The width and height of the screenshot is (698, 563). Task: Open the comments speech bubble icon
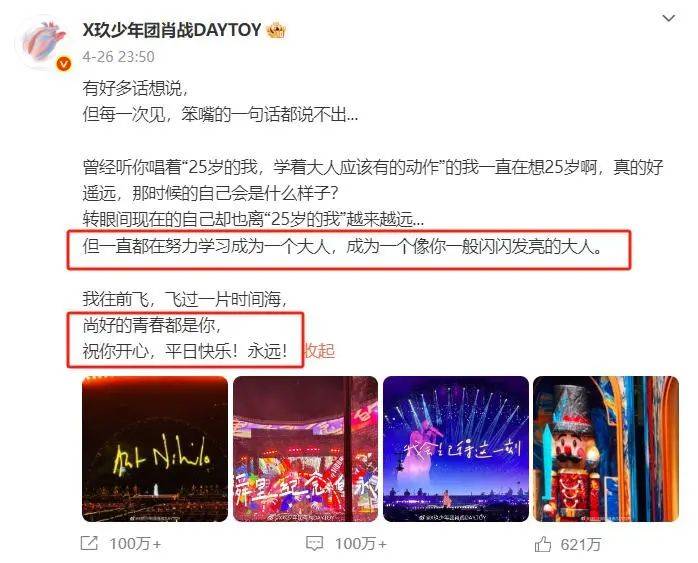[315, 543]
